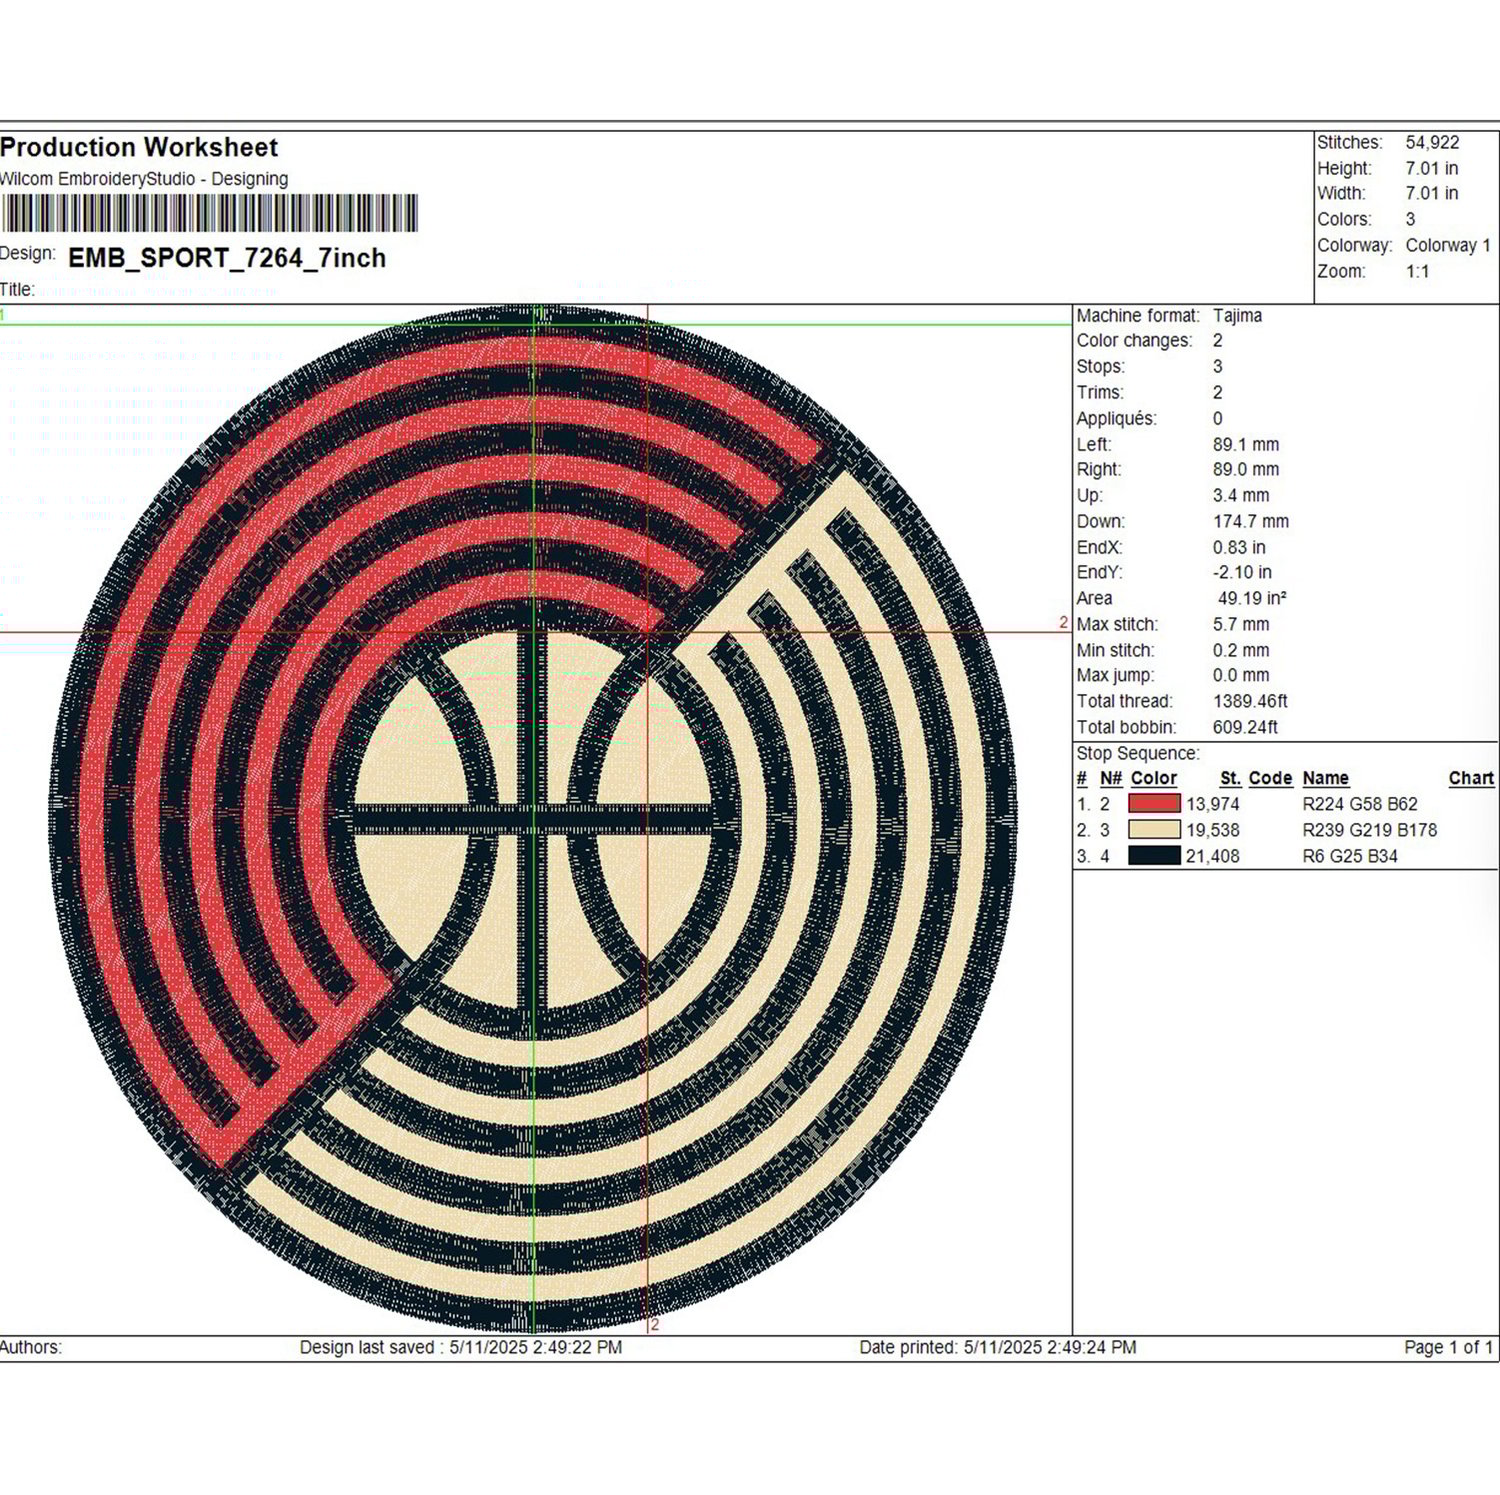Select the Width value "7.01 in"
This screenshot has height=1495, width=1500.
(x=1432, y=193)
